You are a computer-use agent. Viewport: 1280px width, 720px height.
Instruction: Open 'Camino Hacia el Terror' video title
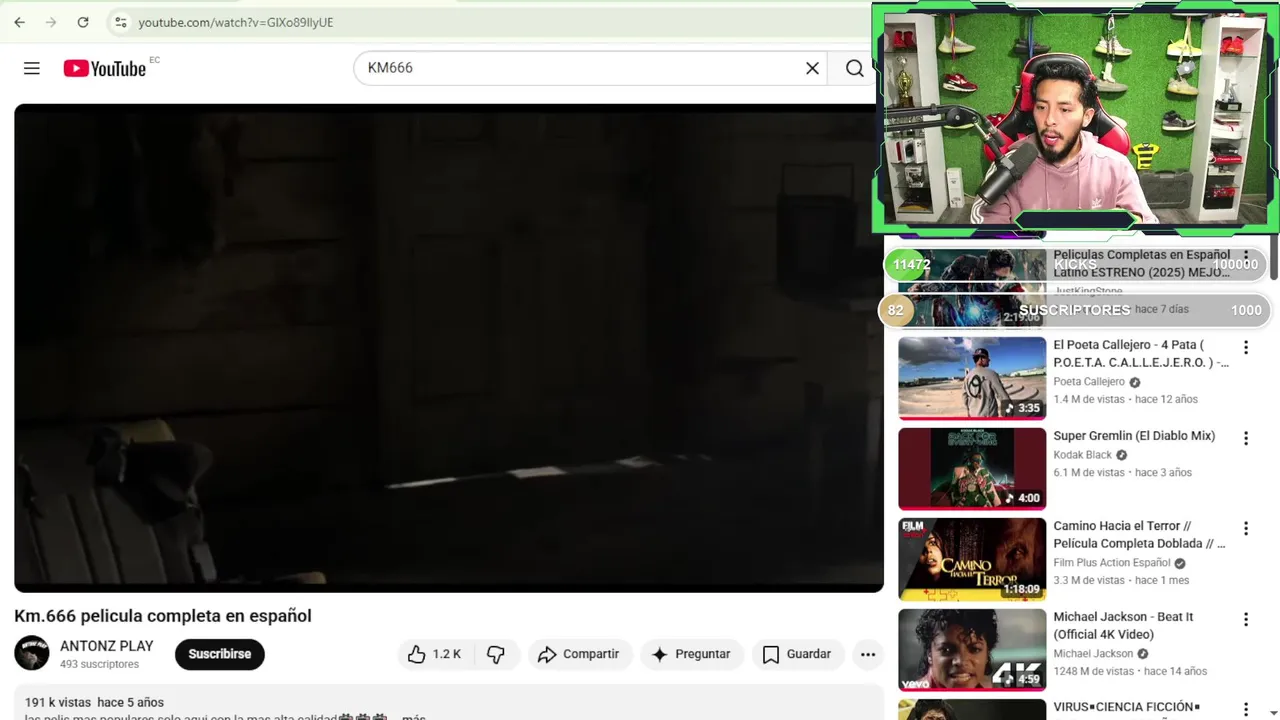[x=1139, y=535]
